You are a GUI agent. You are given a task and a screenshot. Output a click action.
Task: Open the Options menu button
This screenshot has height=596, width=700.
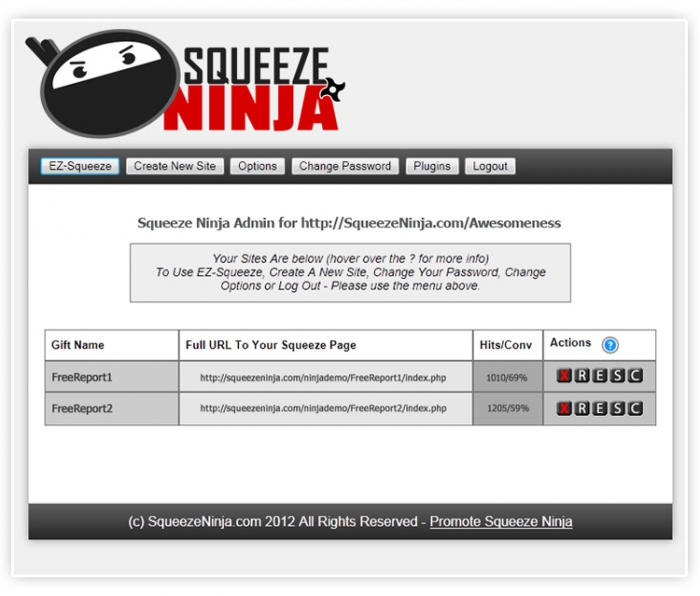click(x=257, y=166)
